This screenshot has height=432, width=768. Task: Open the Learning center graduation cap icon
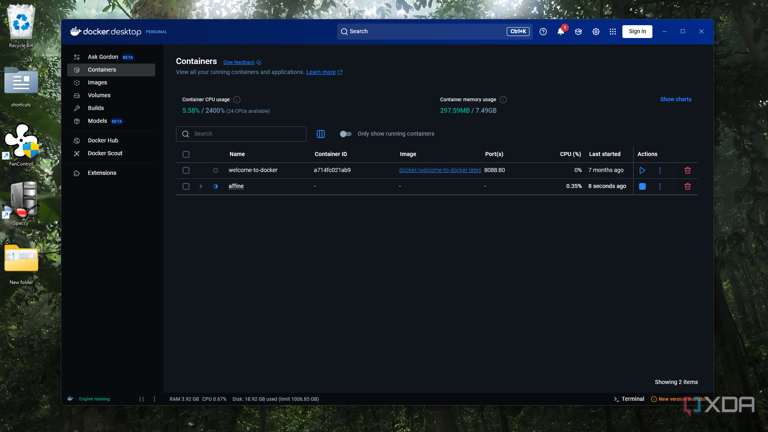tap(578, 31)
